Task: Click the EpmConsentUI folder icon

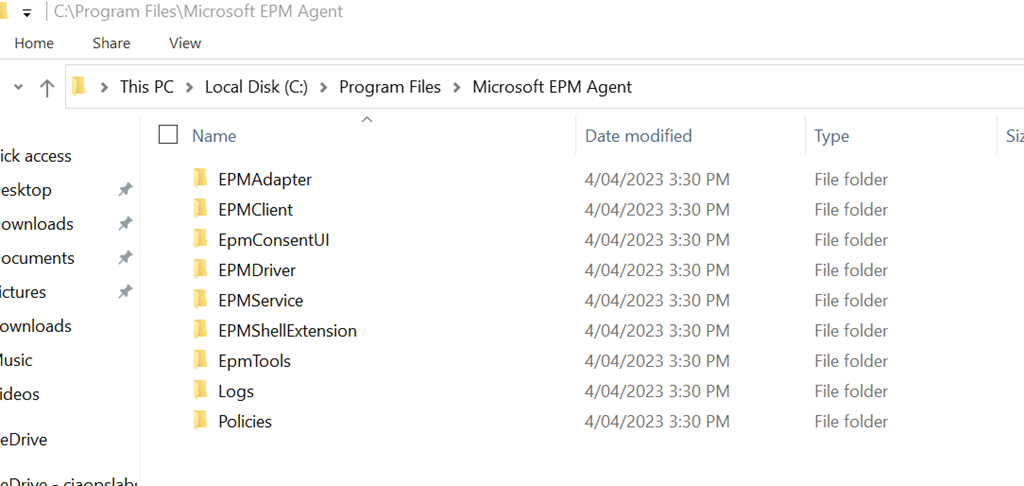Action: tap(200, 240)
